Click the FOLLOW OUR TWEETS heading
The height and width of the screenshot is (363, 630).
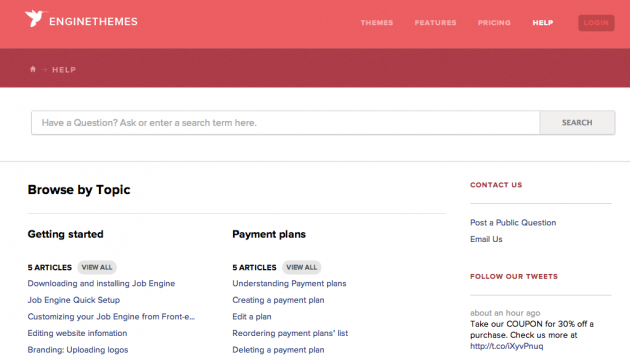click(x=514, y=277)
